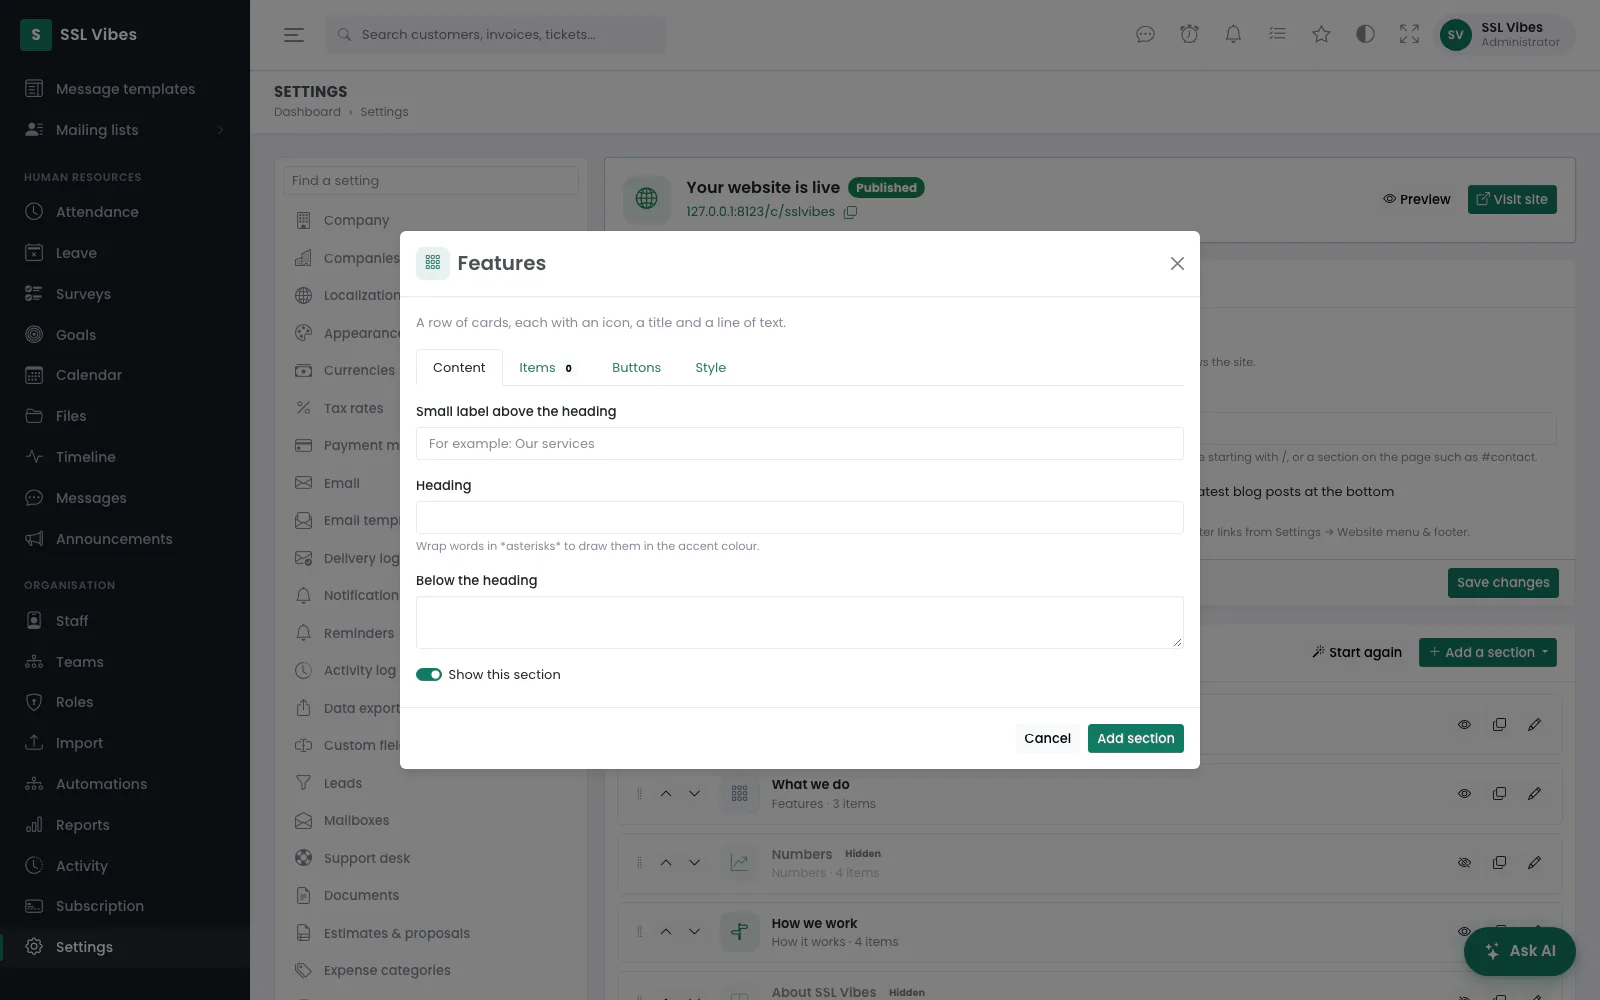The image size is (1600, 1000).
Task: Click Start again button
Action: (x=1357, y=652)
